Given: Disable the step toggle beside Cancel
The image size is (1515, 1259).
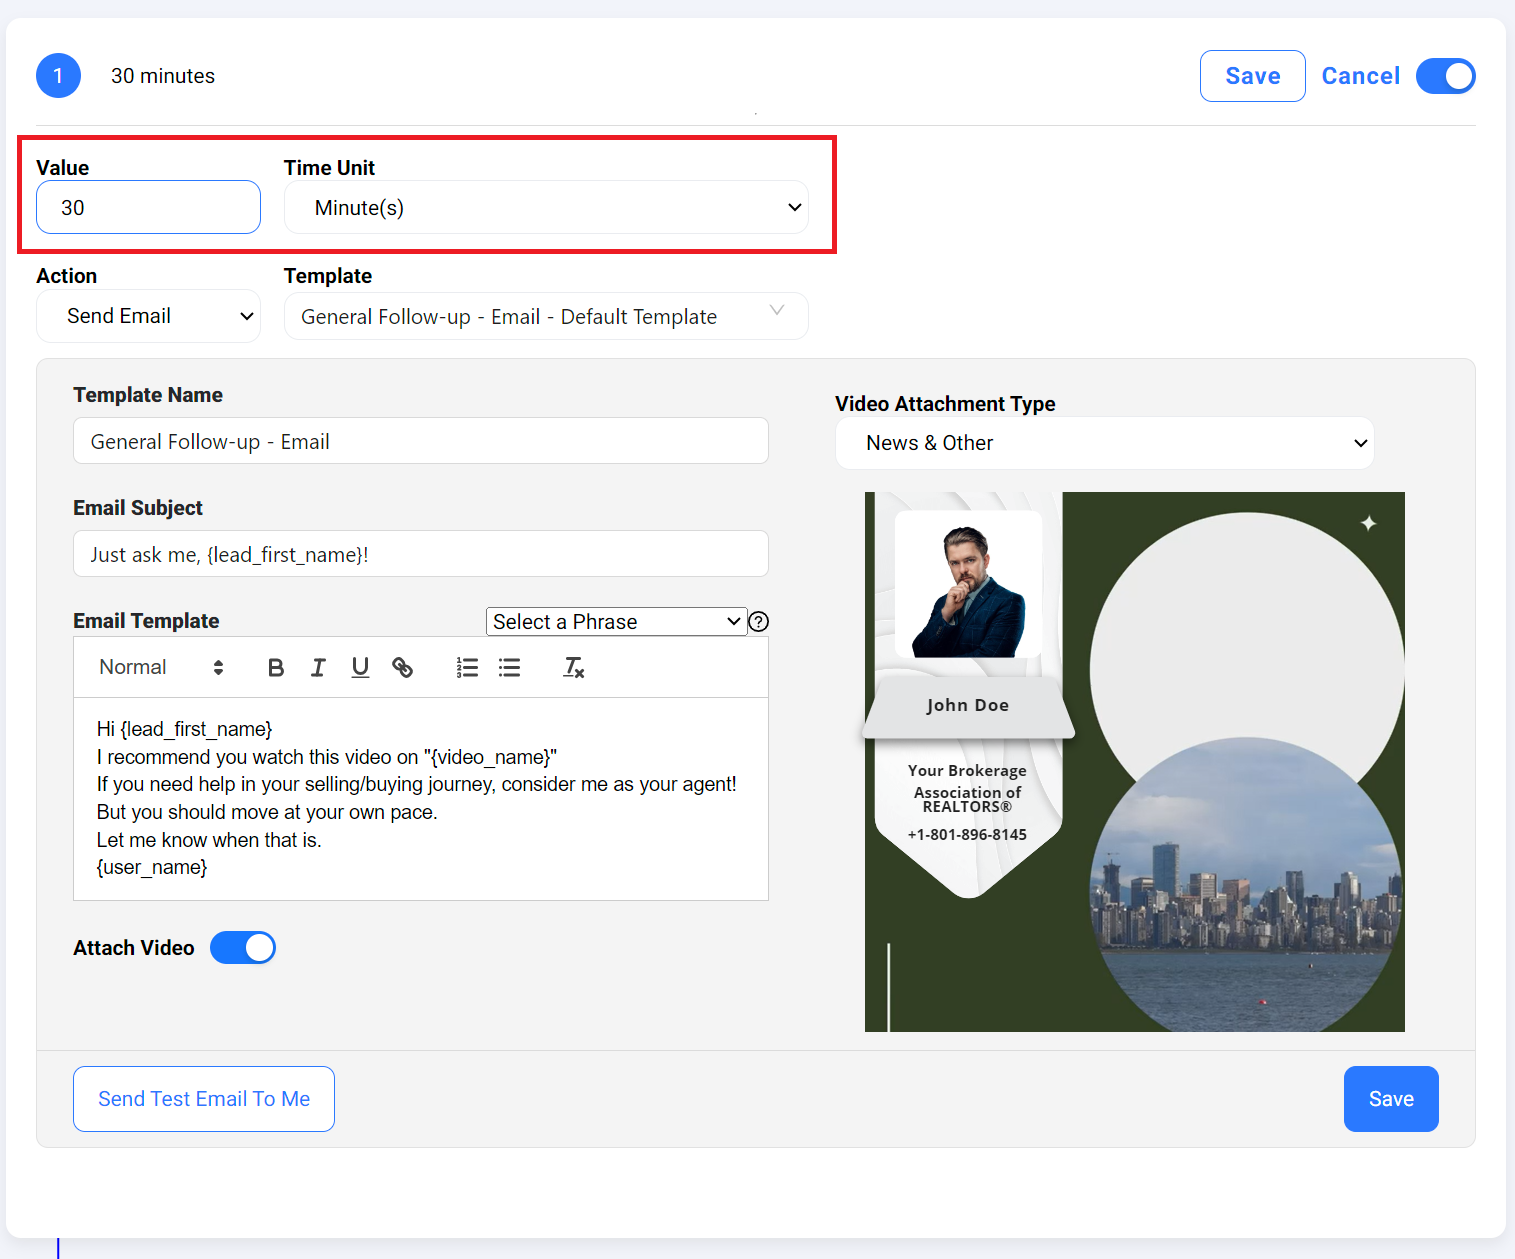Looking at the screenshot, I should 1445,76.
